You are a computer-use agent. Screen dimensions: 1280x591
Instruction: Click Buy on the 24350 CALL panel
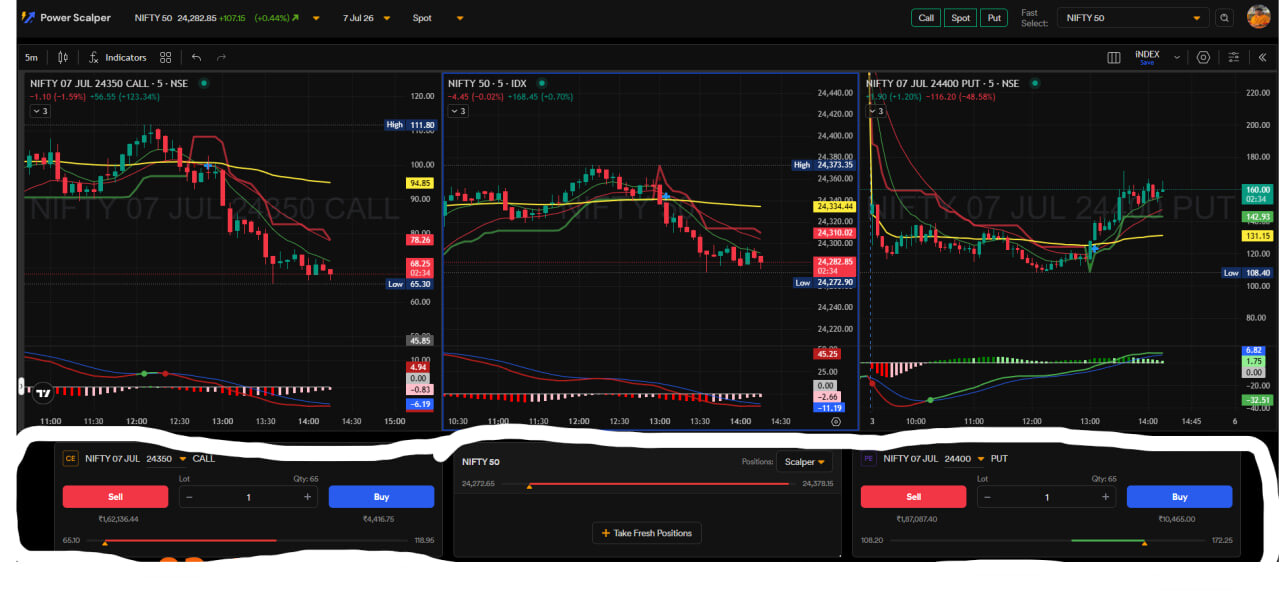(381, 497)
